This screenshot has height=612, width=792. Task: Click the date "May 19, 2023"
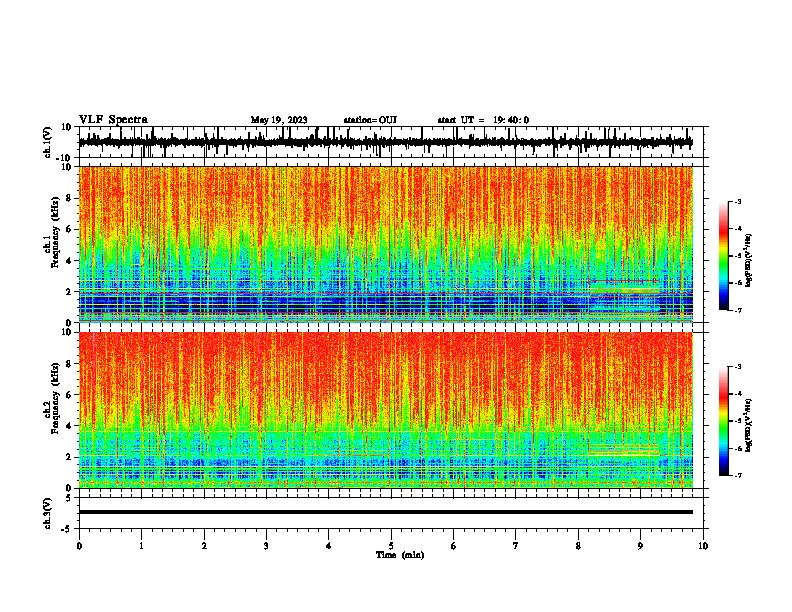coord(279,120)
